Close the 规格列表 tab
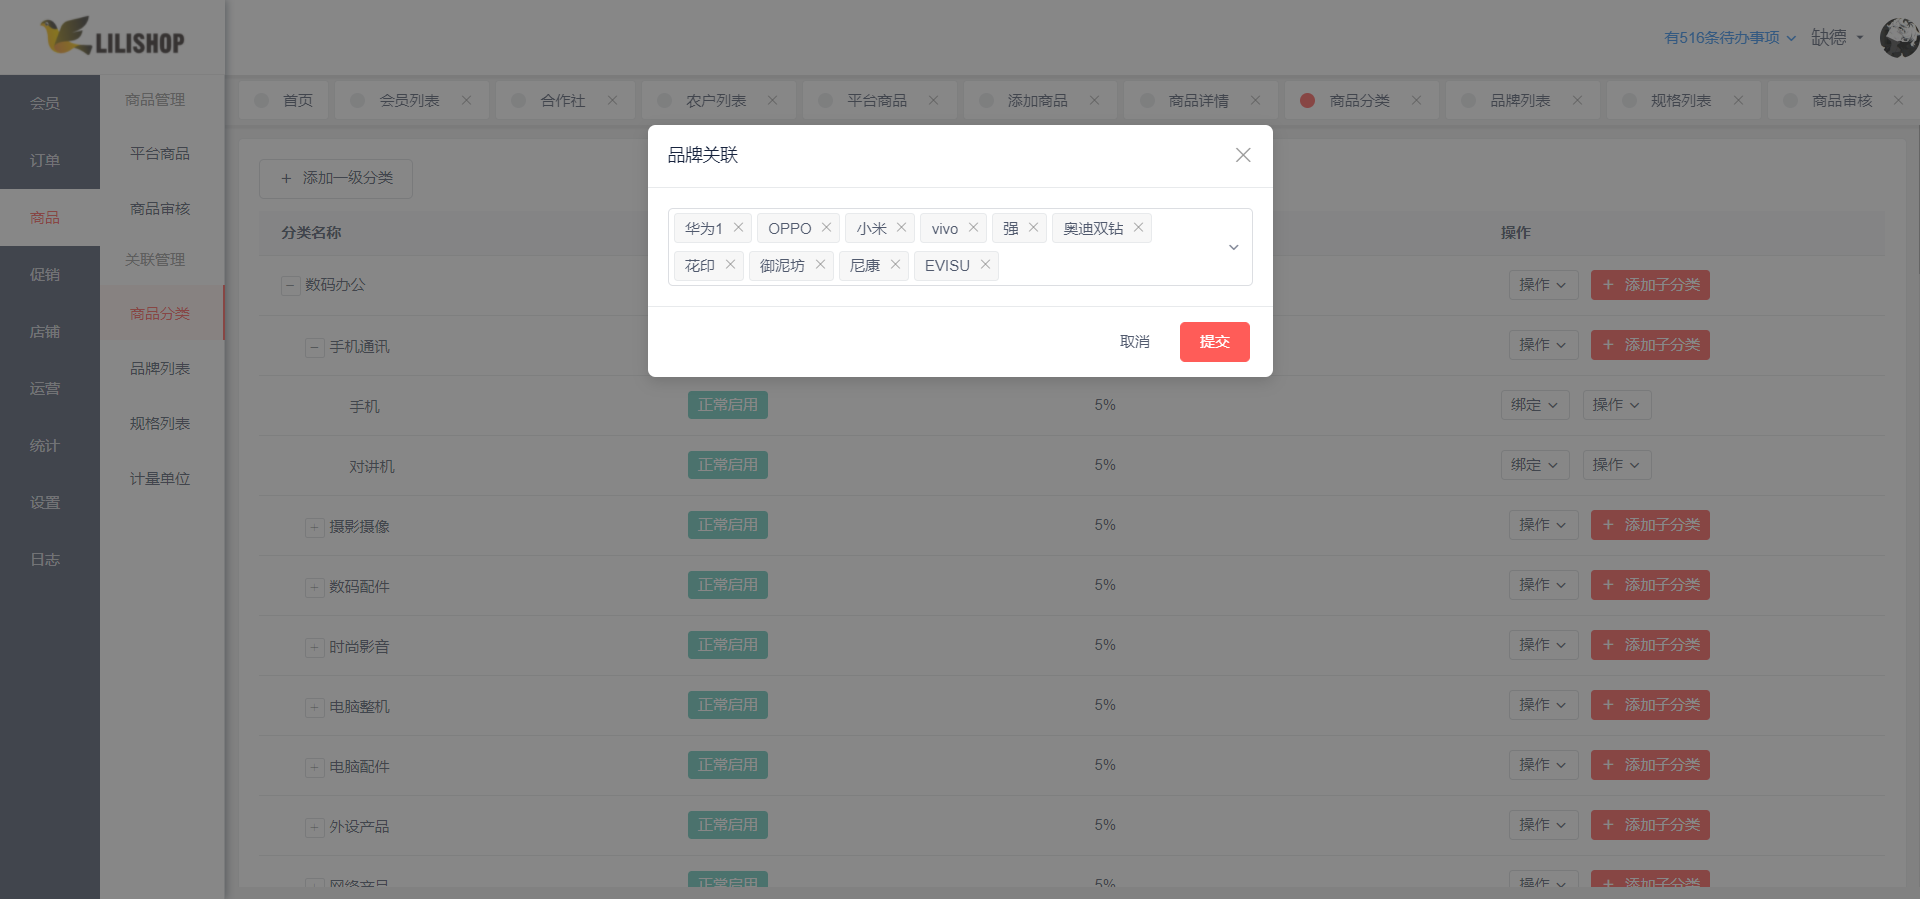This screenshot has width=1920, height=899. tap(1738, 100)
